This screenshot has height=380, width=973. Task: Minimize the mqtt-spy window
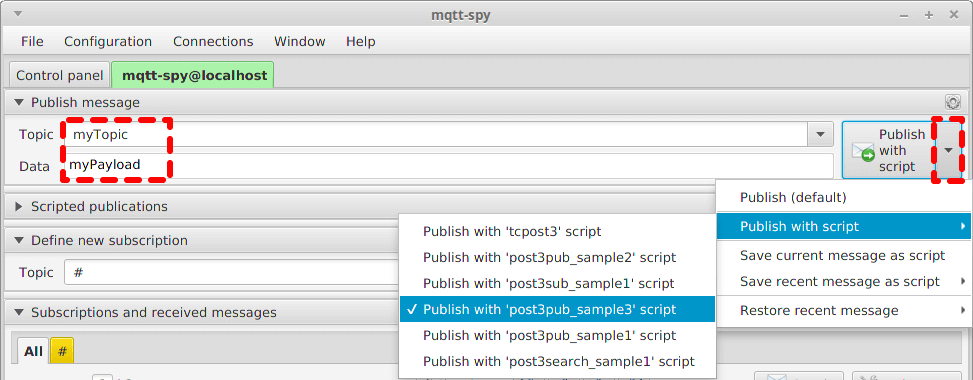point(905,15)
